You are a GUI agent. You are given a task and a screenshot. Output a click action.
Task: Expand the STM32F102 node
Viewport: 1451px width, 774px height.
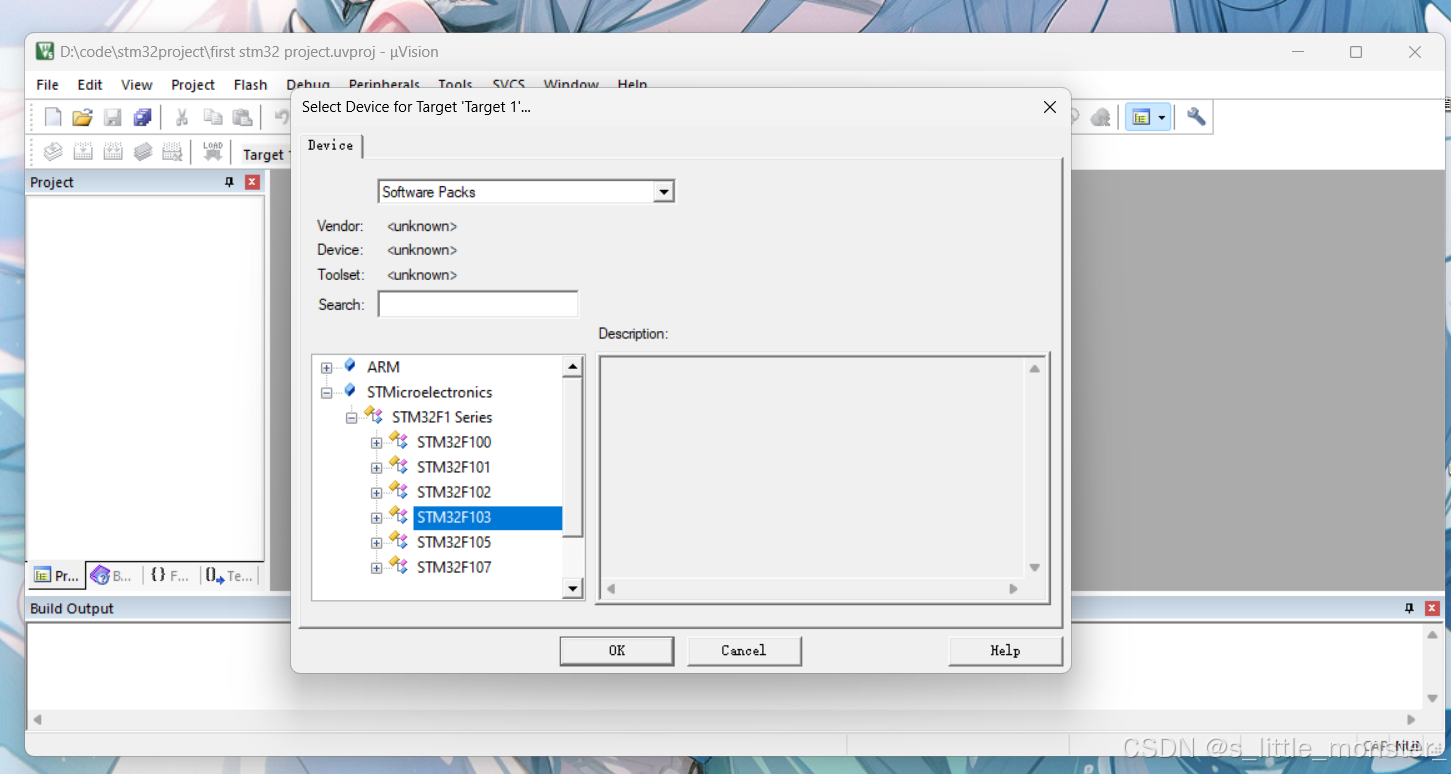pyautogui.click(x=376, y=493)
